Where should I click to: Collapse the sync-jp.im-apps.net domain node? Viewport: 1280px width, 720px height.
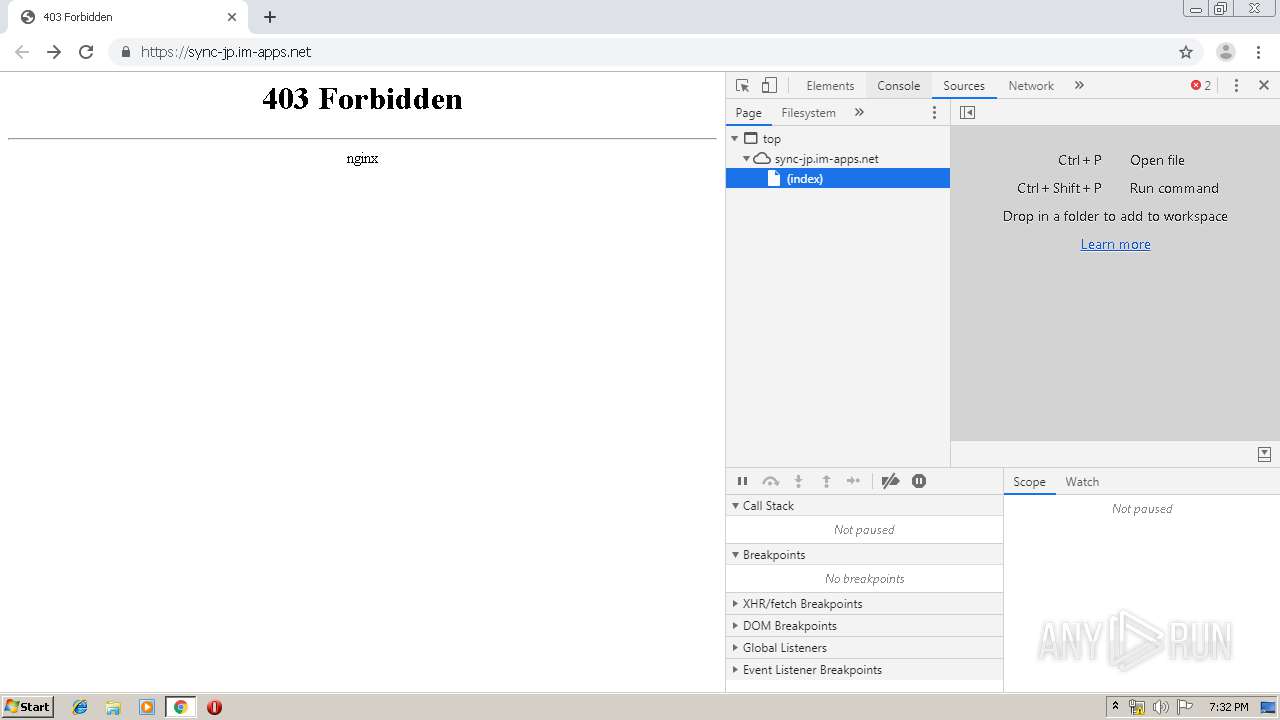click(746, 159)
